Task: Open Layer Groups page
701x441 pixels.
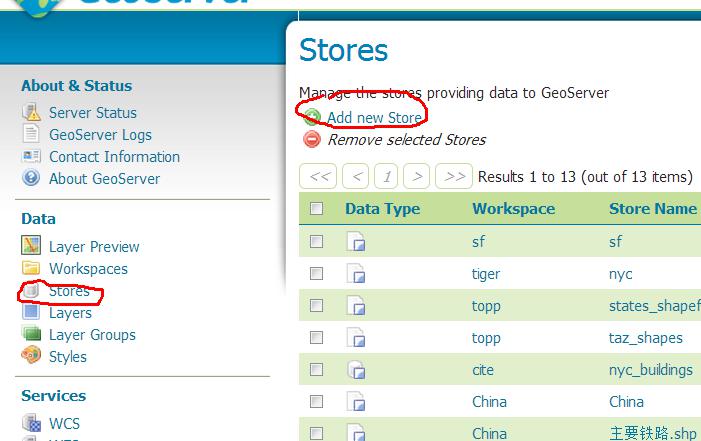Action: click(x=93, y=335)
